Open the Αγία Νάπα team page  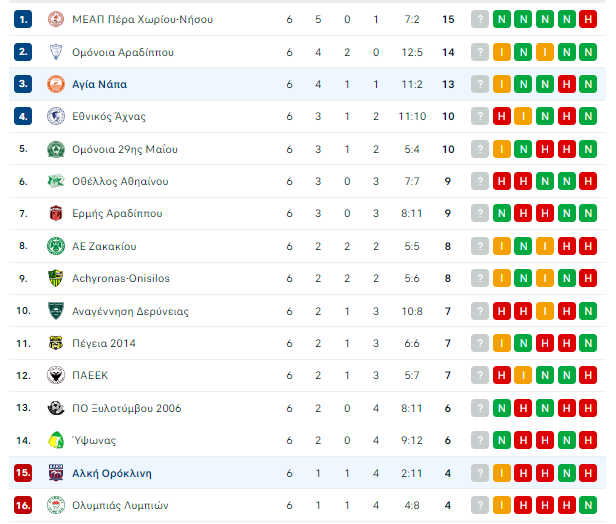click(x=99, y=84)
